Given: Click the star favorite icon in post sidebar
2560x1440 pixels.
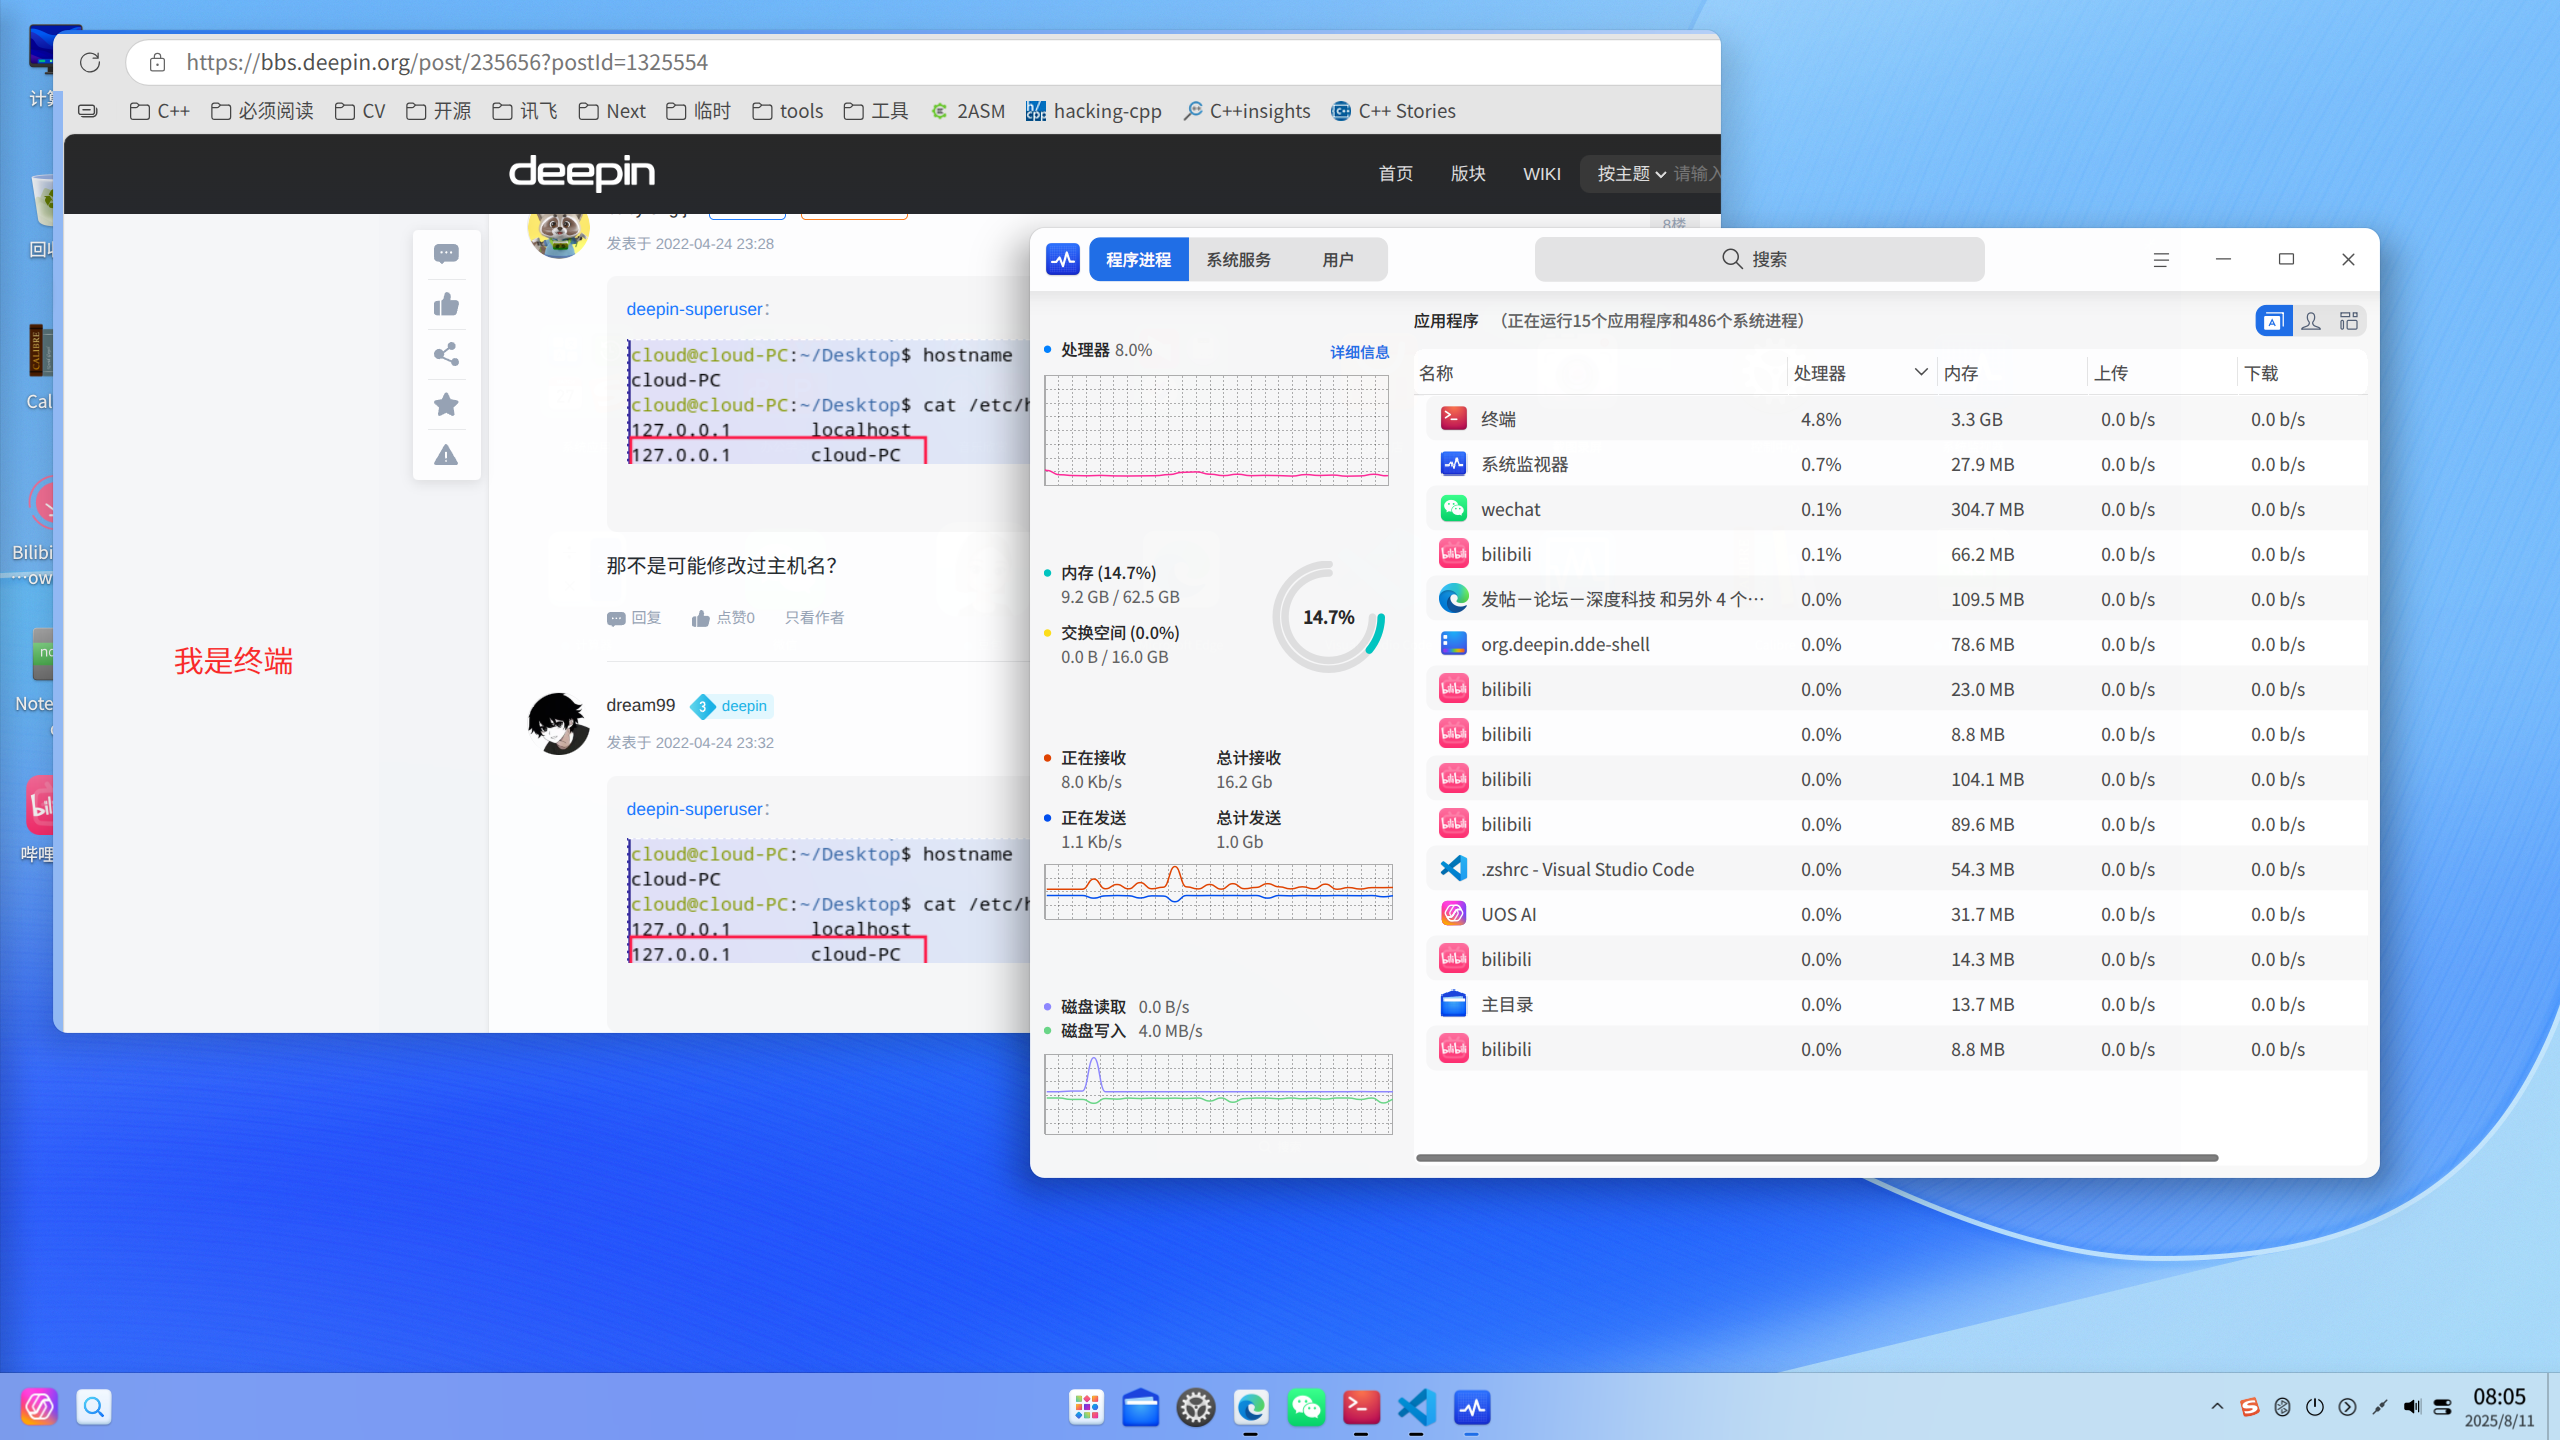Looking at the screenshot, I should [x=446, y=404].
